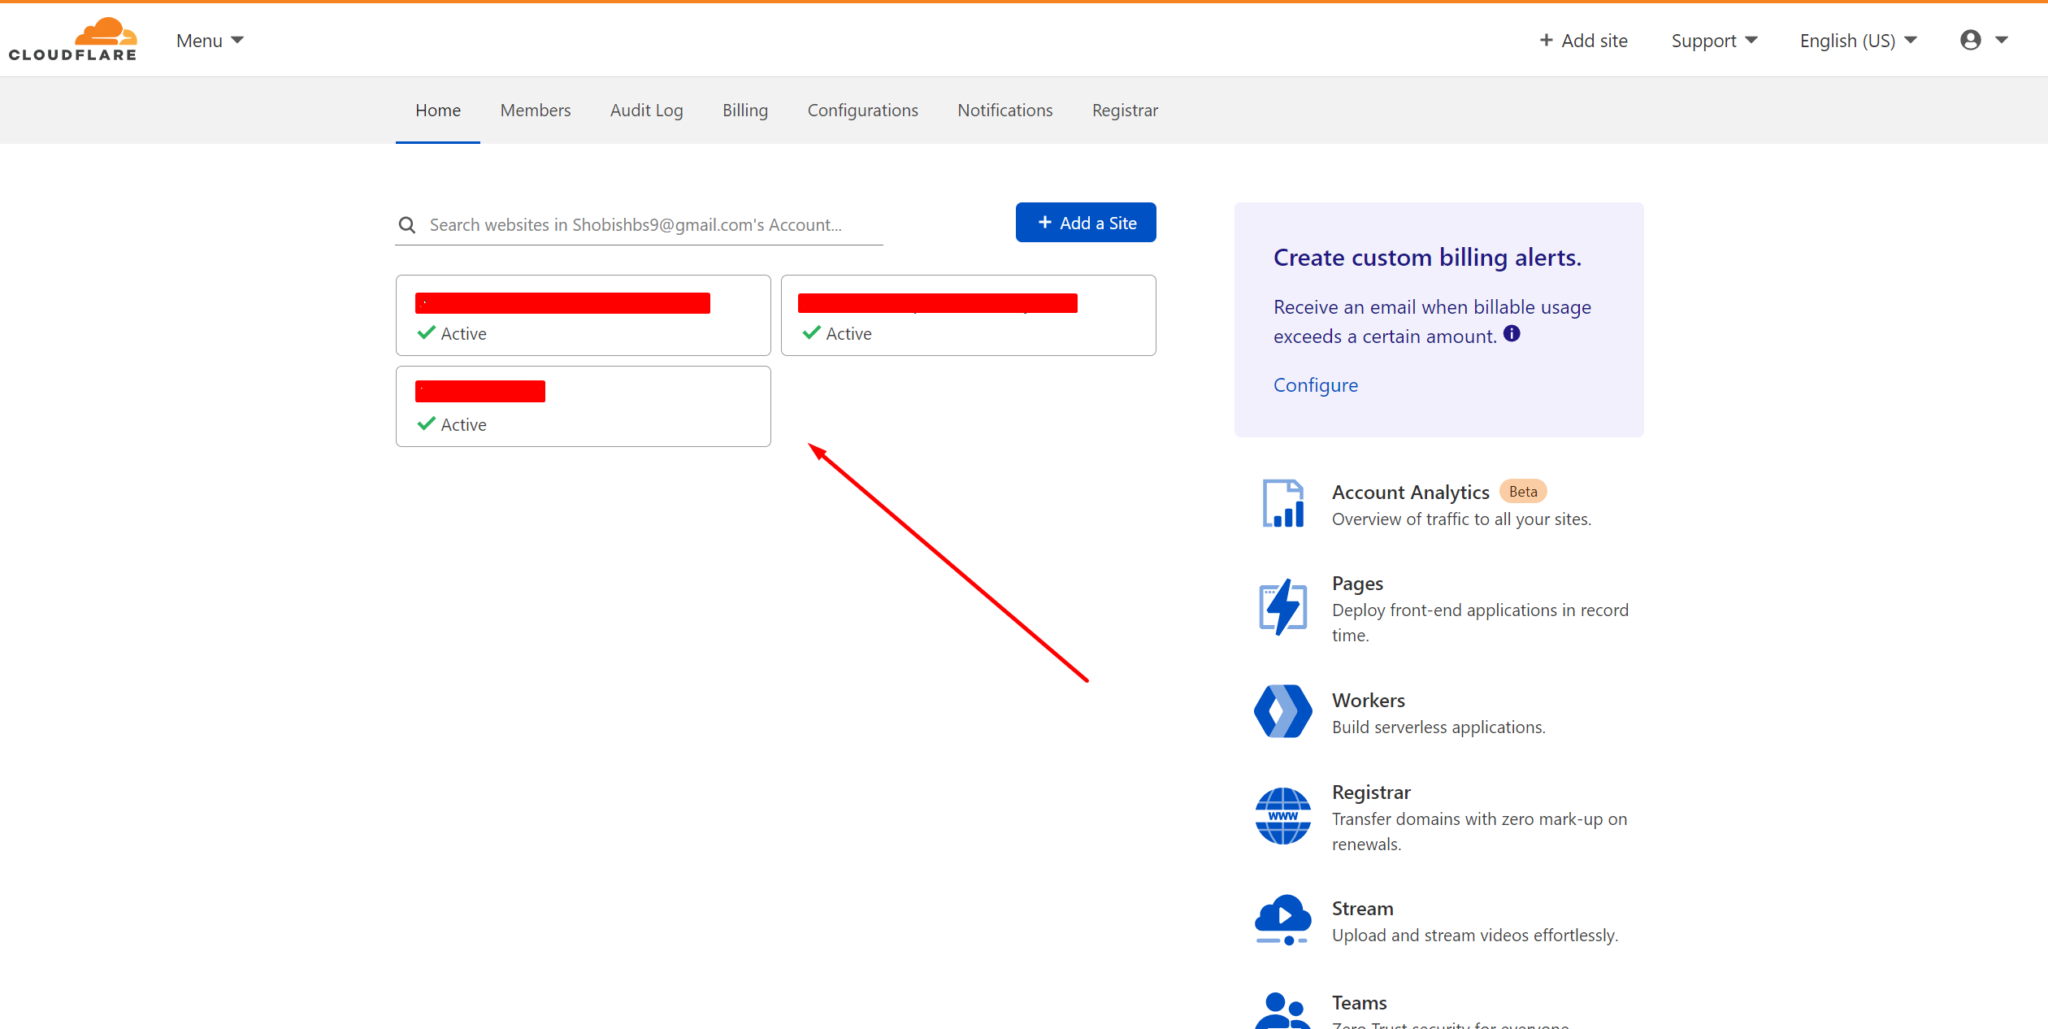The image size is (2048, 1029).
Task: Click the billing alerts info icon
Action: pyautogui.click(x=1511, y=334)
